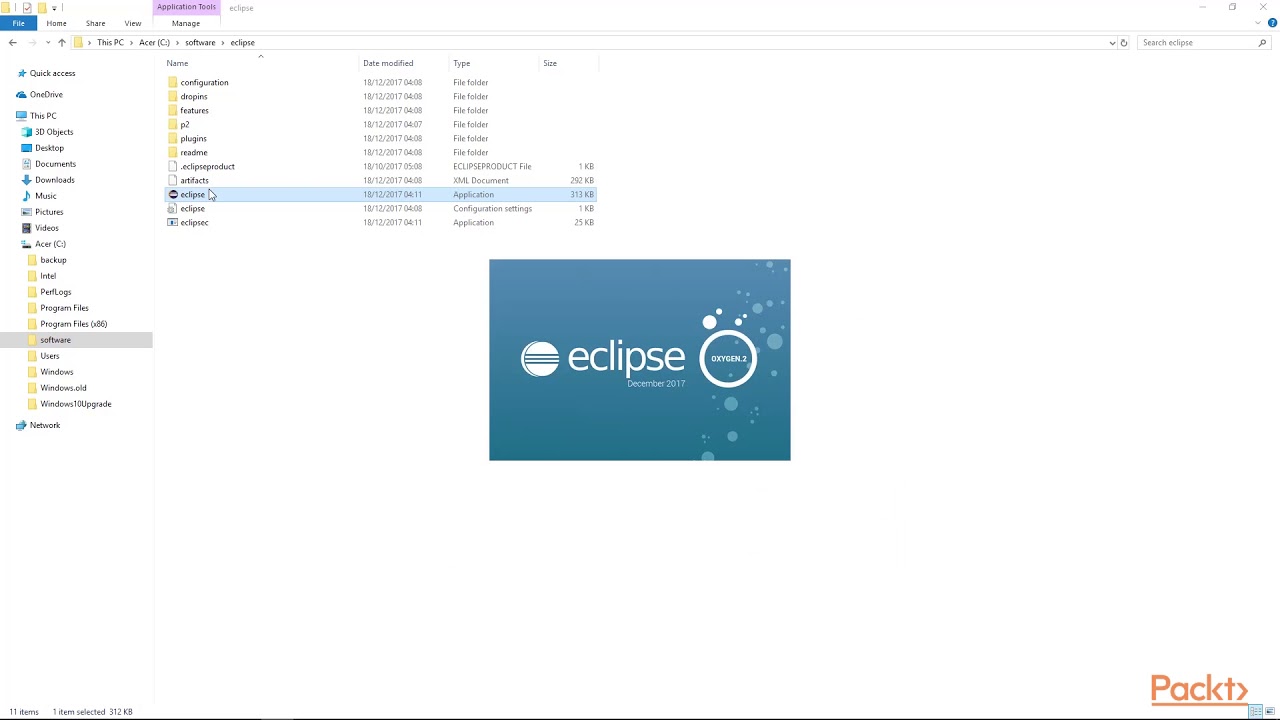Viewport: 1280px width, 720px height.
Task: Switch to the Home ribbon tab
Action: click(56, 23)
